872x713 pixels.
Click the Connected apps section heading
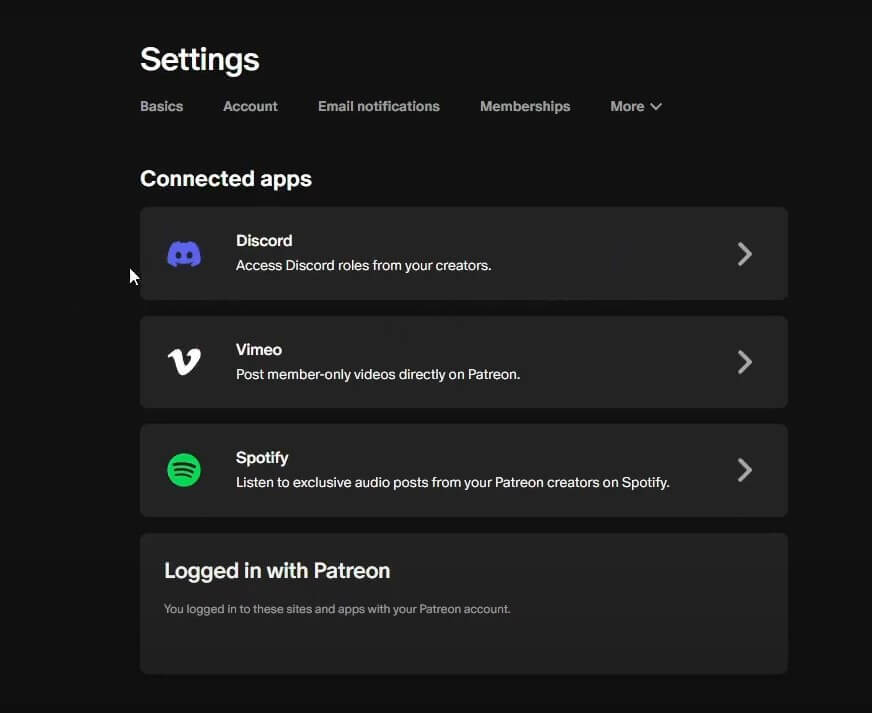226,179
